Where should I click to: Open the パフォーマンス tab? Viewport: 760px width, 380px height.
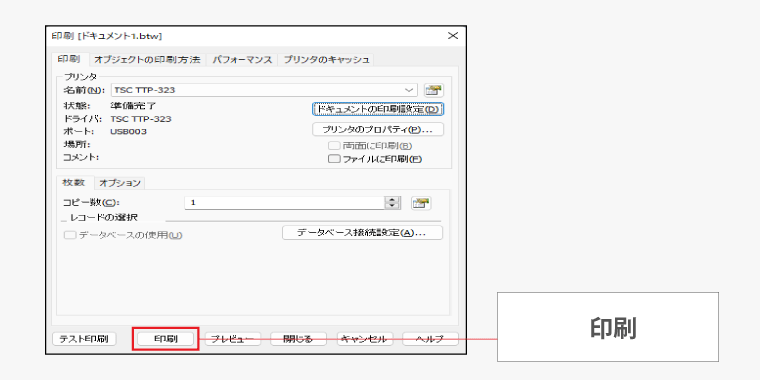pyautogui.click(x=242, y=60)
